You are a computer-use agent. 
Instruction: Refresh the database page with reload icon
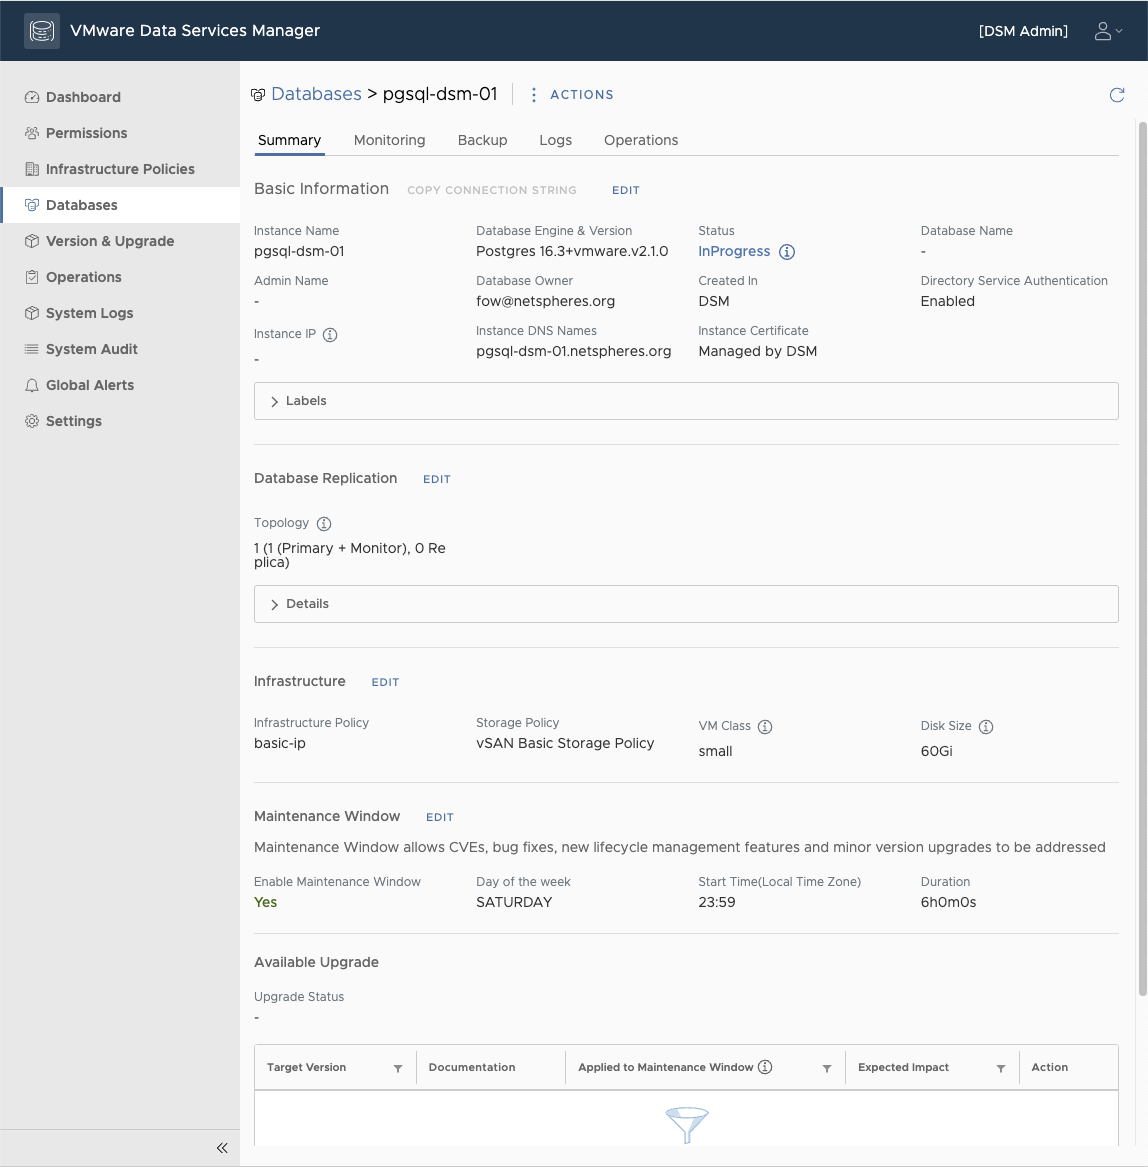pyautogui.click(x=1117, y=95)
